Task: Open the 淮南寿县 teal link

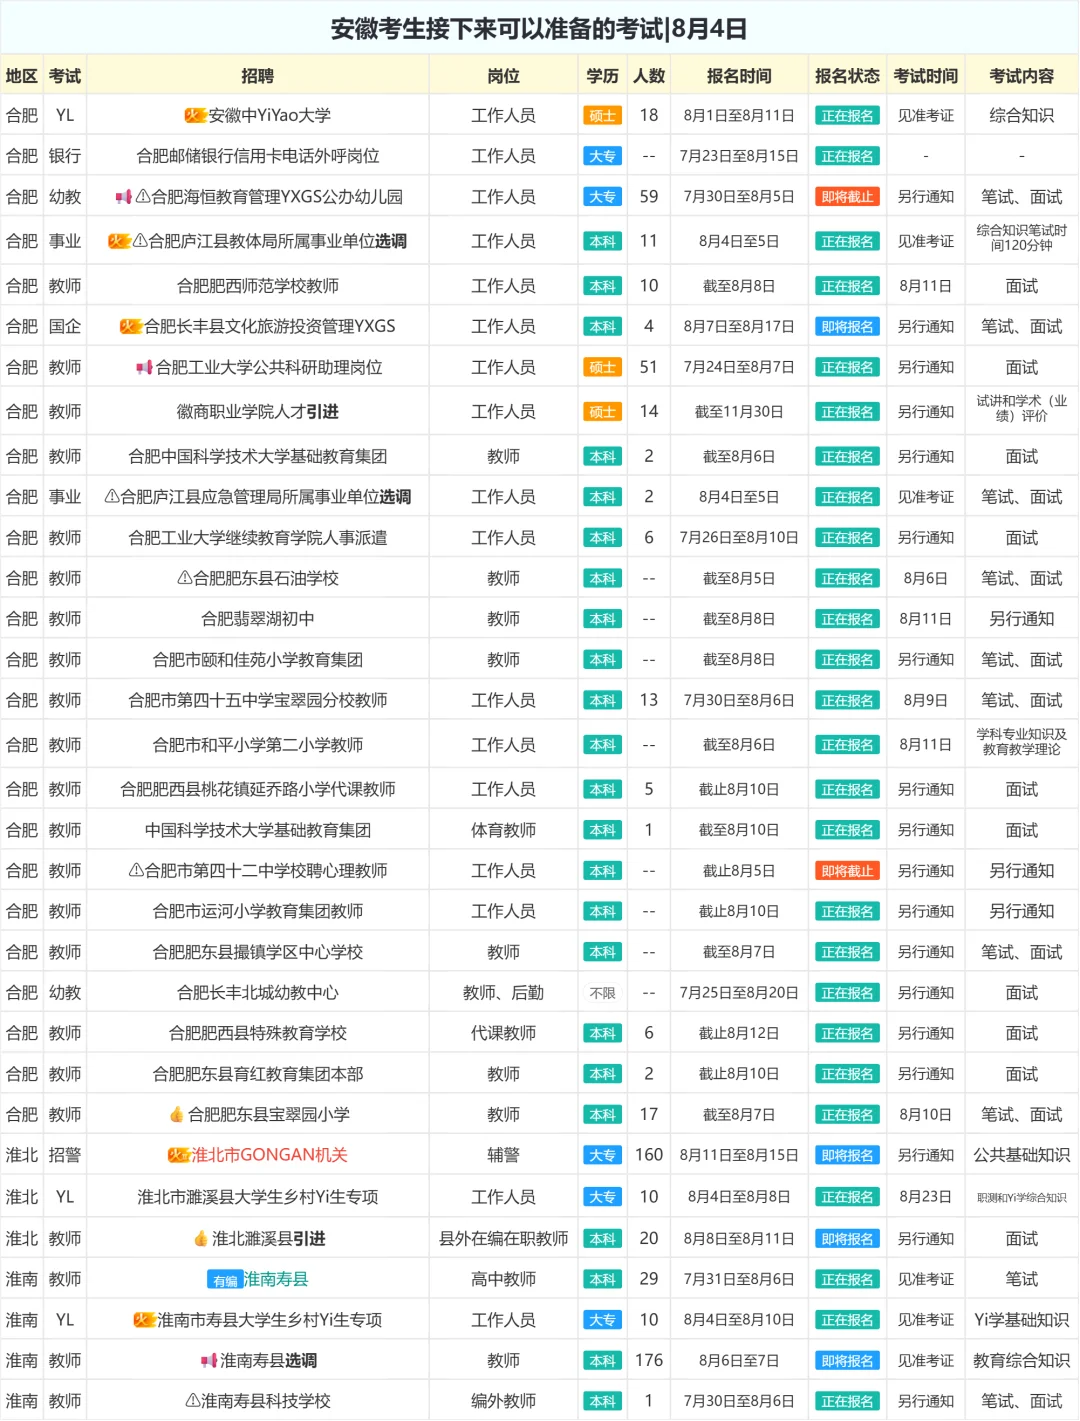Action: click(276, 1280)
